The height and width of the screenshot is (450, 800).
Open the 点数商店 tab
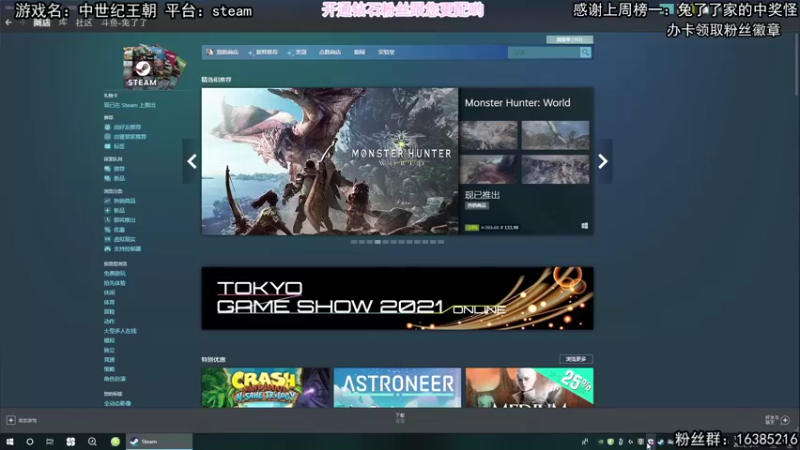coord(330,52)
